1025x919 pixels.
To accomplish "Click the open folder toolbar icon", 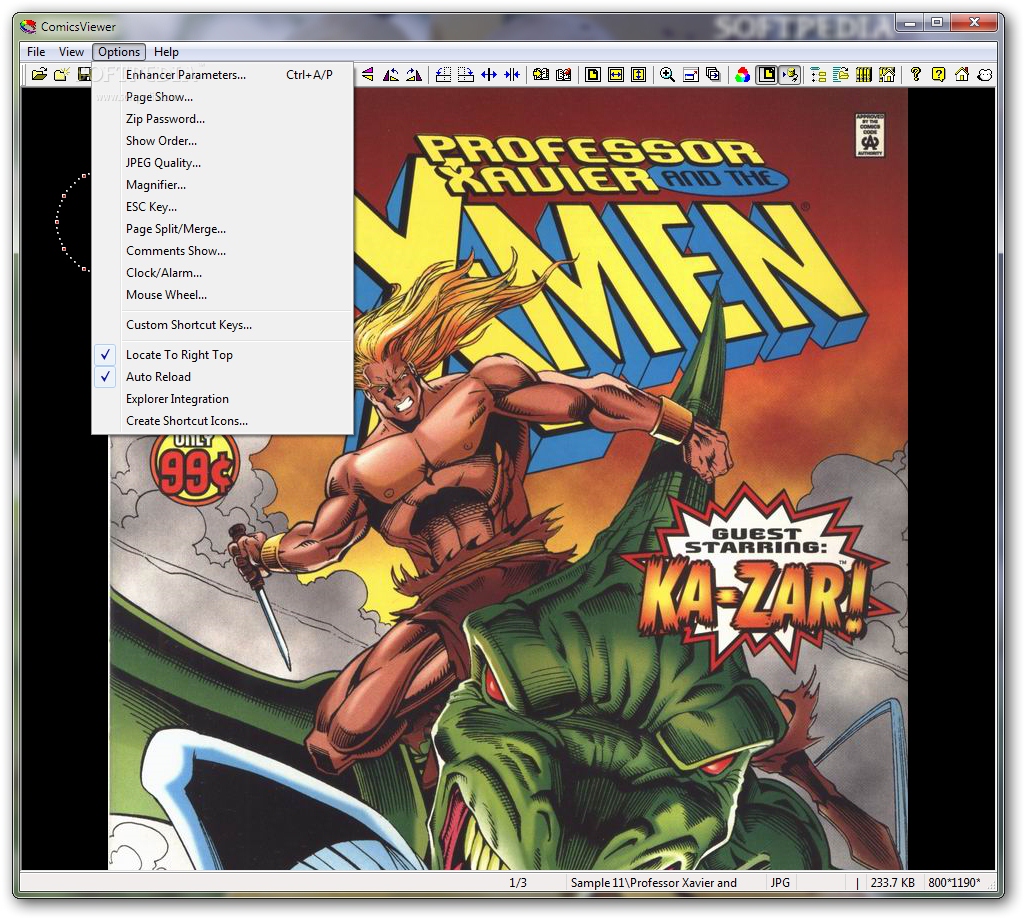I will coord(39,75).
